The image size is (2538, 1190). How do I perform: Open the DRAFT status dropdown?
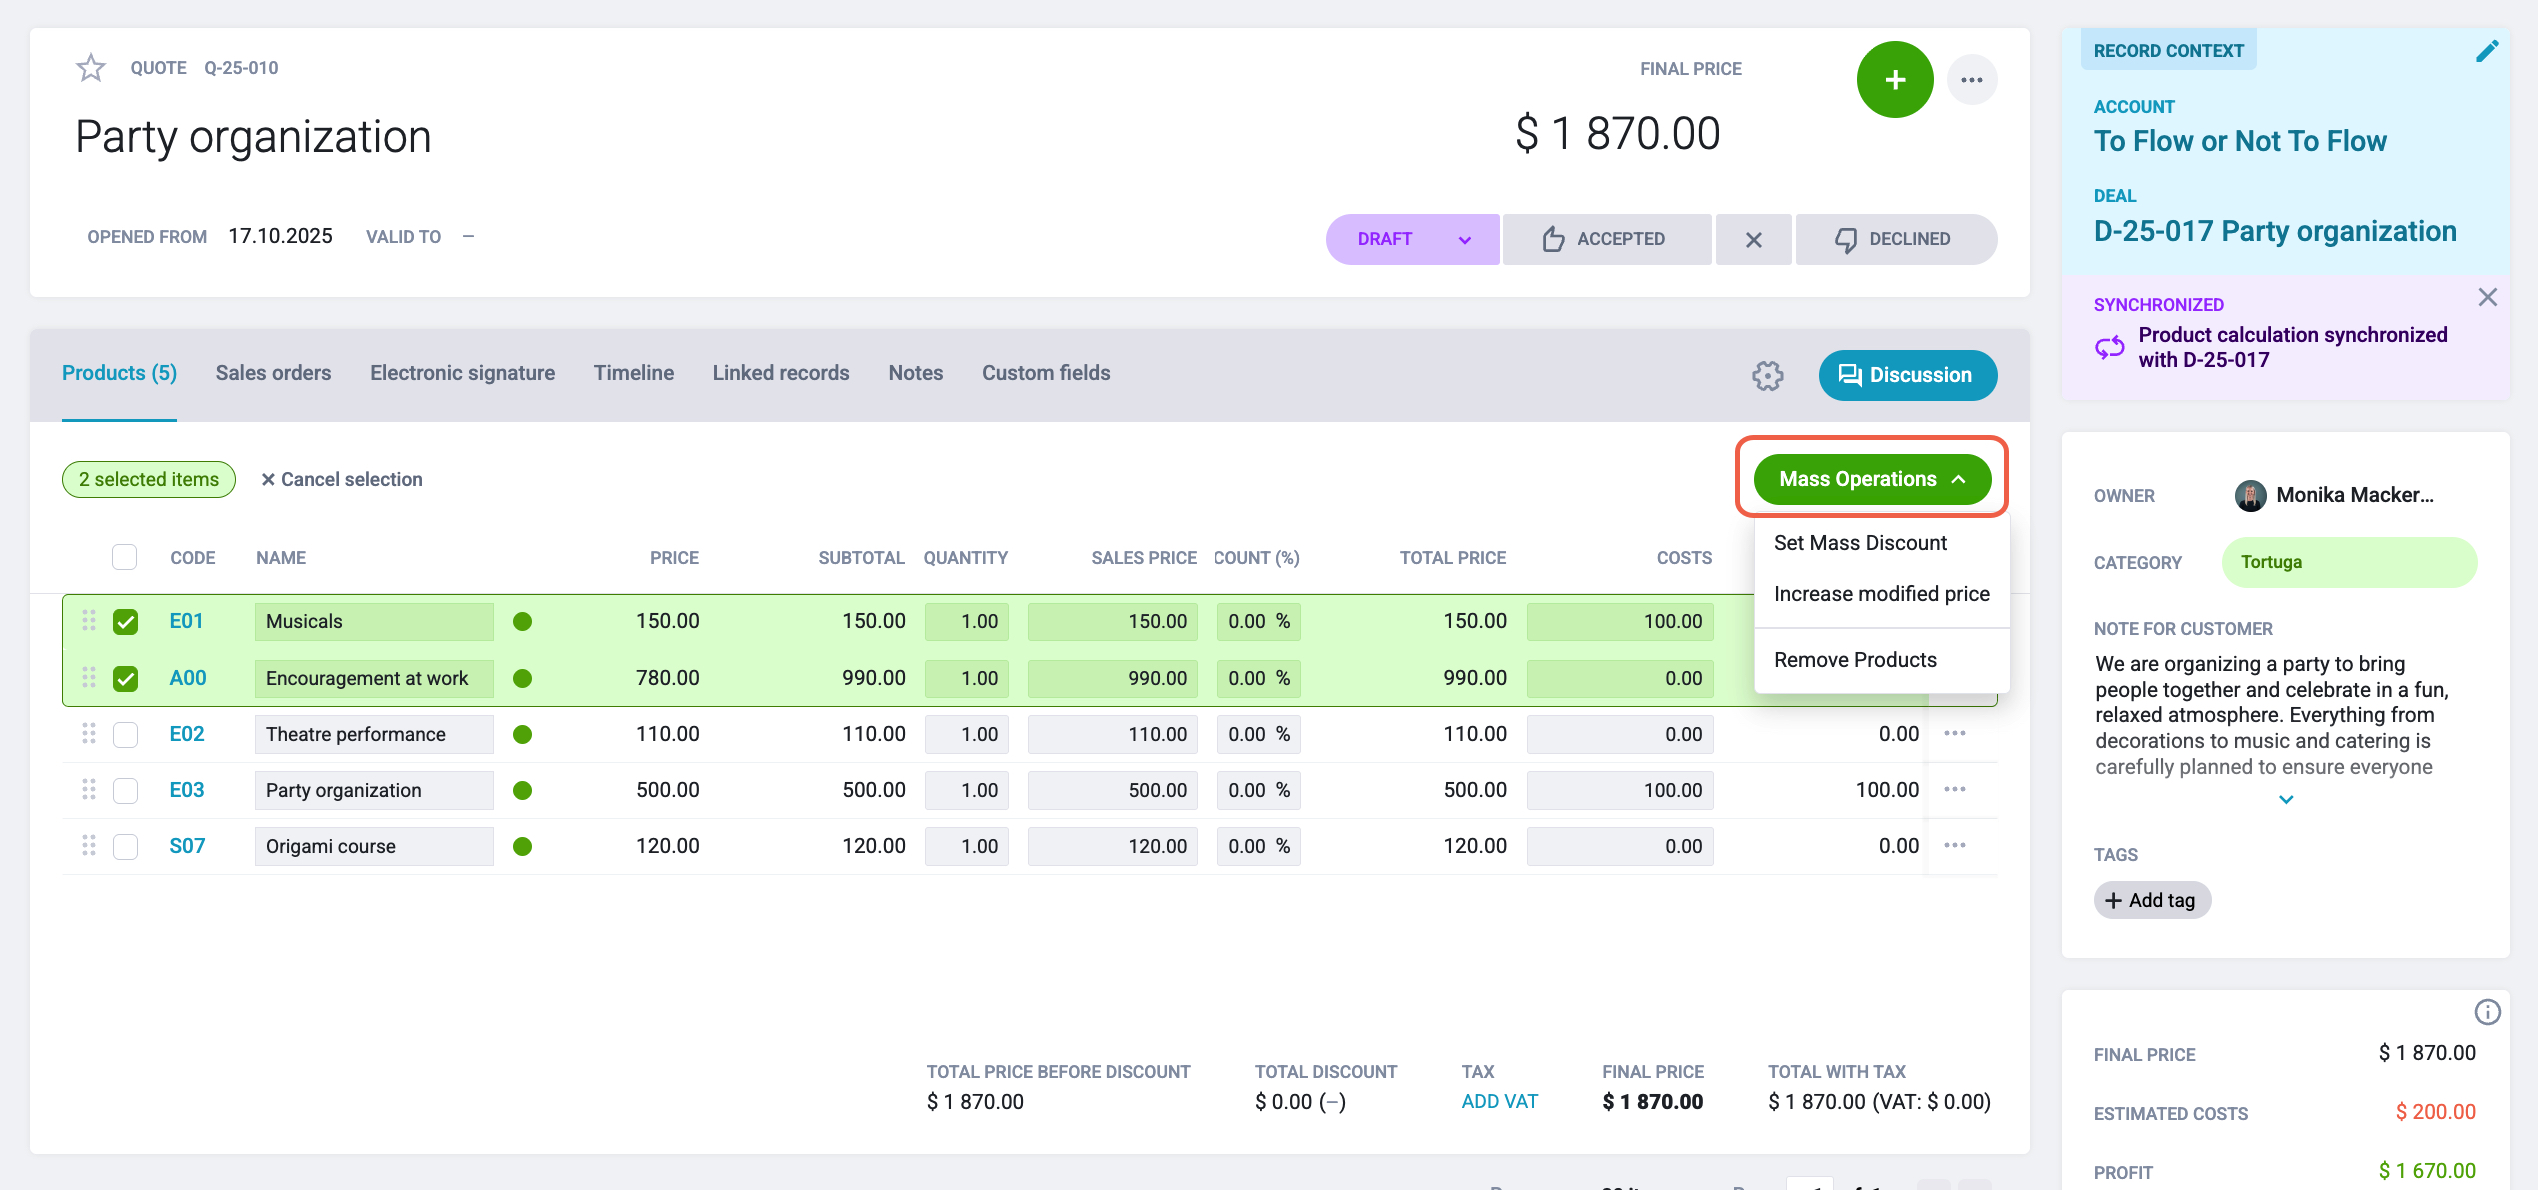point(1412,239)
